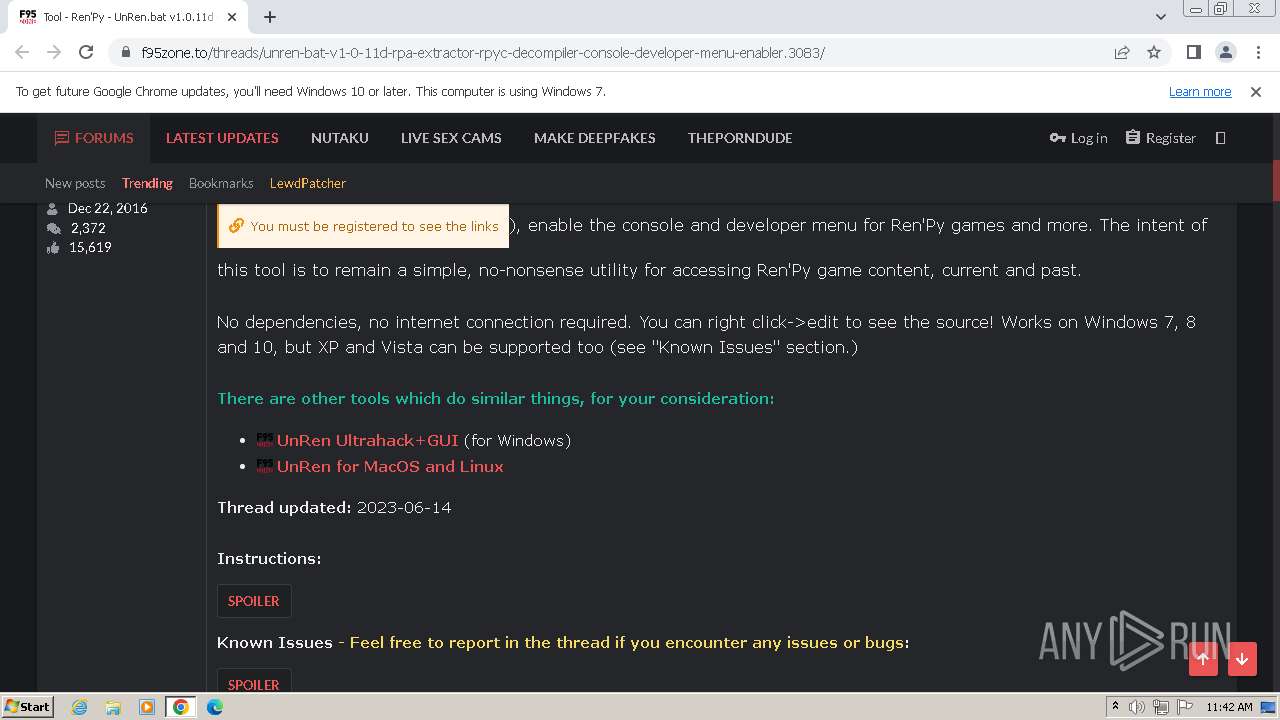Expand the Known Issues SPOILER
1280x720 pixels.
click(x=254, y=680)
